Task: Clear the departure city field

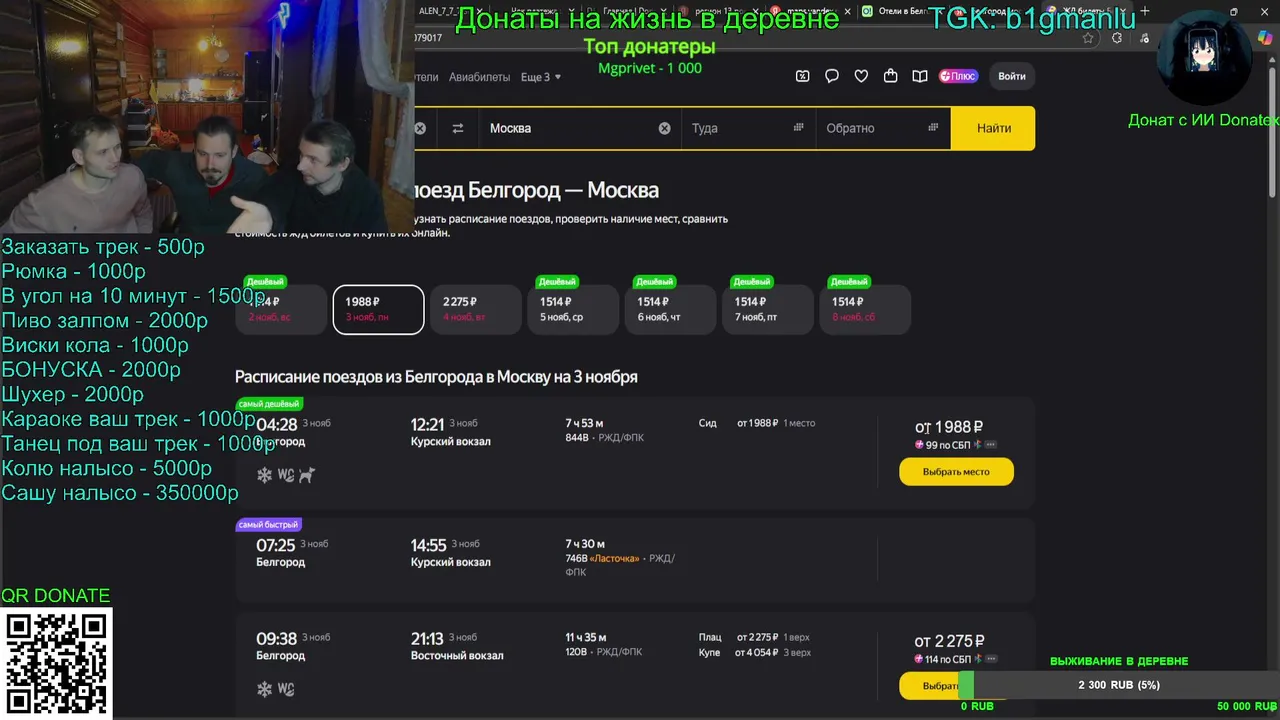Action: [x=420, y=128]
